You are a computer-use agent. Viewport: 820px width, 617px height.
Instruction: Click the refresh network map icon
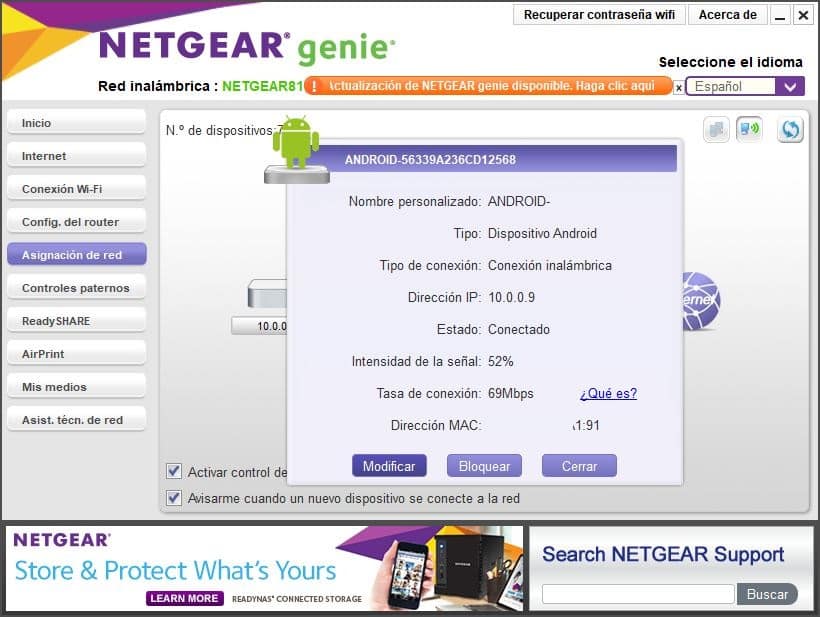(x=790, y=130)
